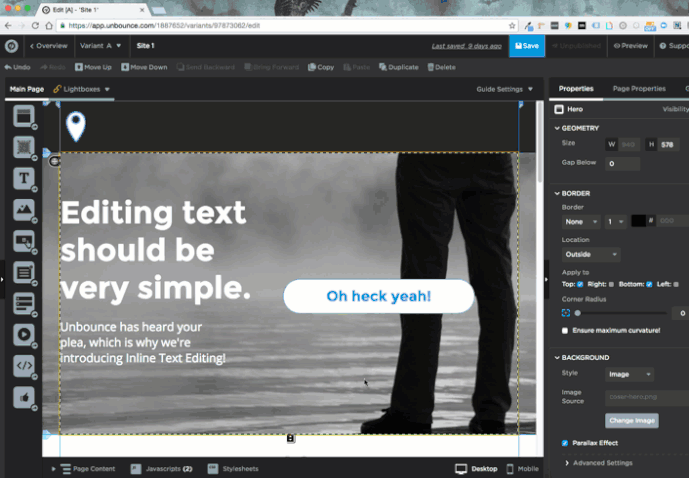
Task: Uncheck the Top border checkbox
Action: pyautogui.click(x=580, y=284)
